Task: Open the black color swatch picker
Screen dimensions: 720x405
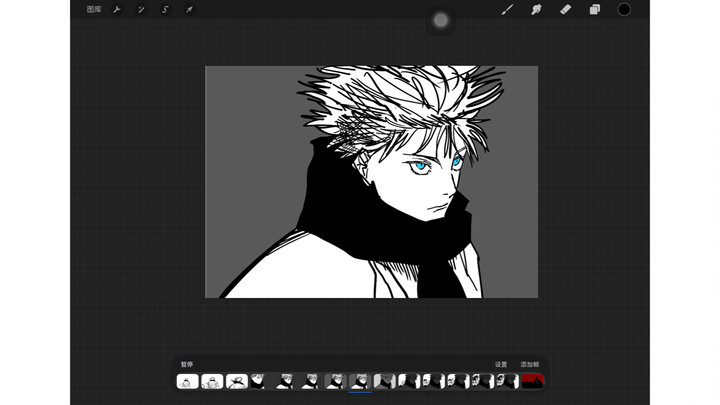Action: [624, 9]
